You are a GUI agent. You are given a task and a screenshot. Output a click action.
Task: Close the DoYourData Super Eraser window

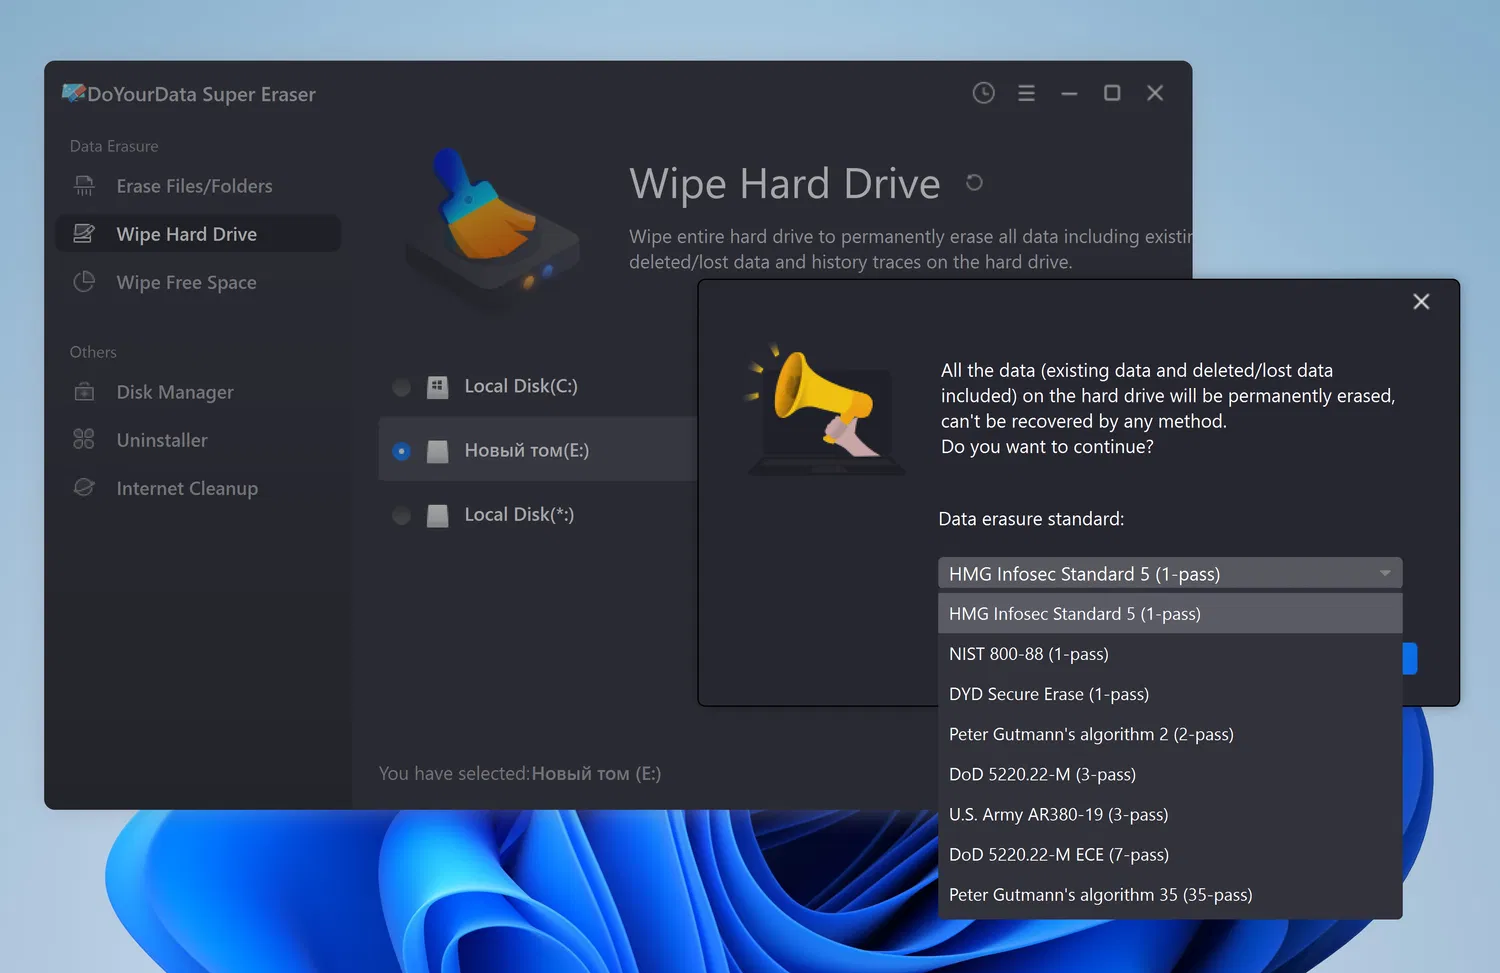[1155, 93]
